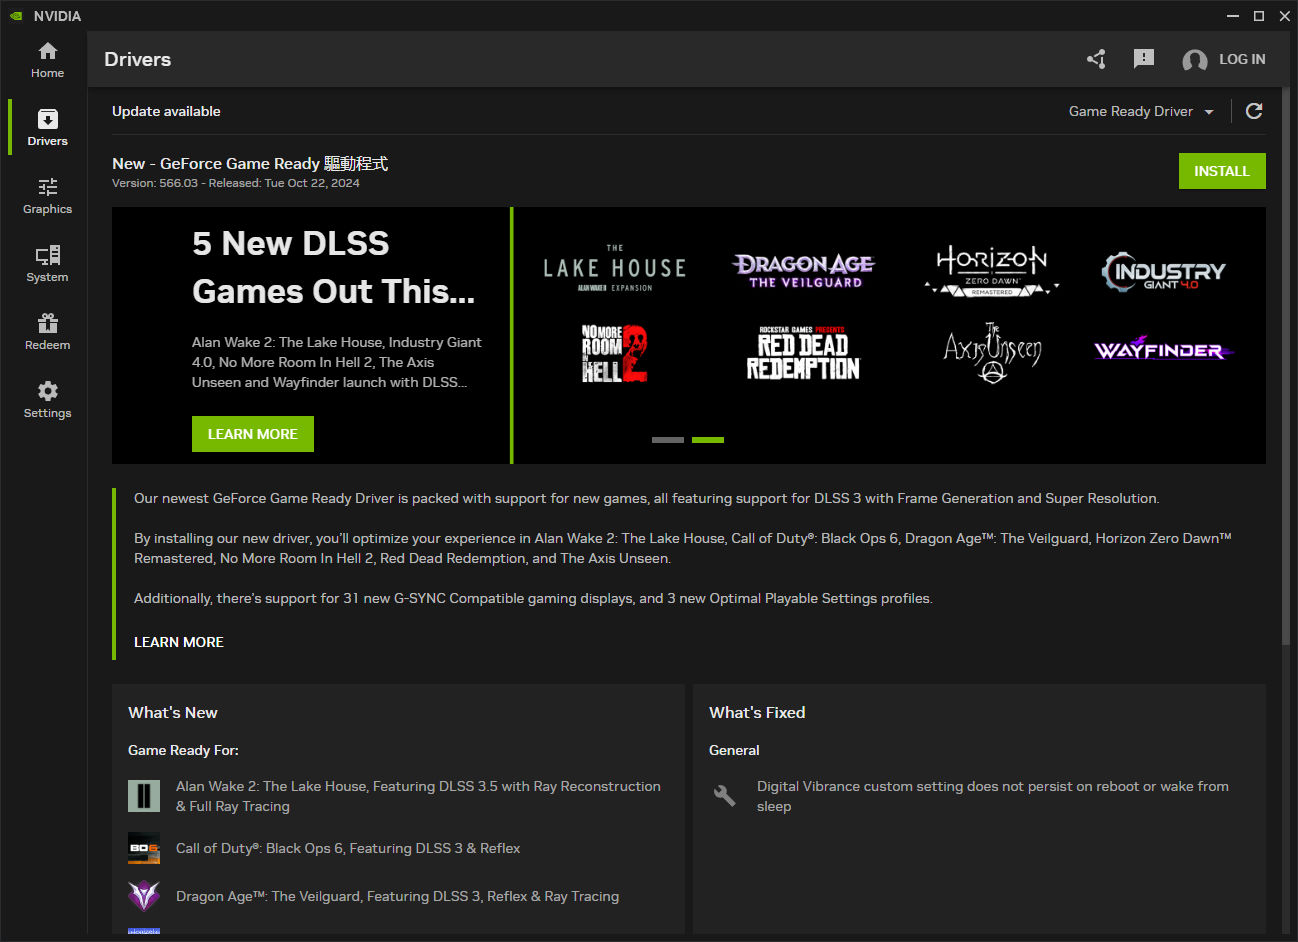Open the feedback icon next to Share
Screen dimensions: 1298x942
tap(1144, 59)
